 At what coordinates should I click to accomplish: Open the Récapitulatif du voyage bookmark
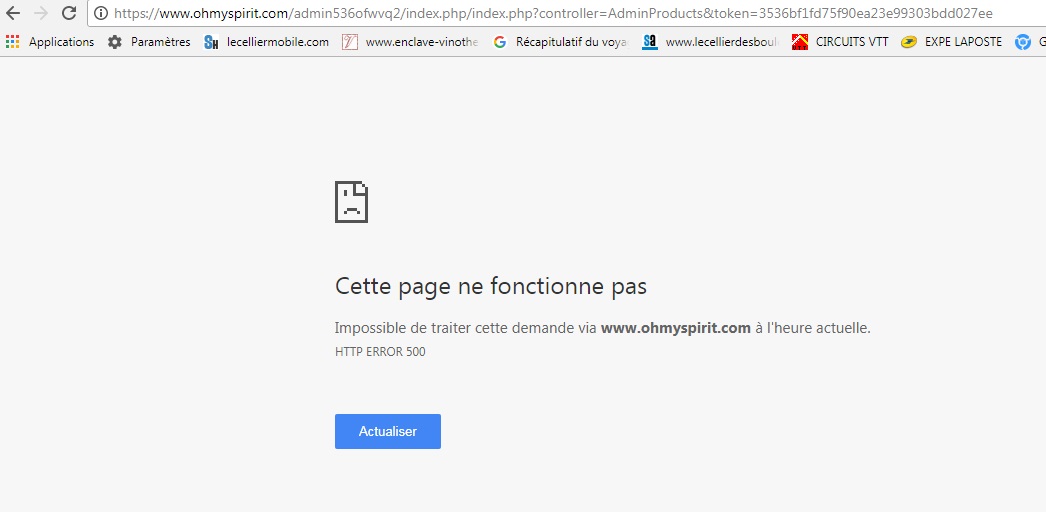pos(572,42)
